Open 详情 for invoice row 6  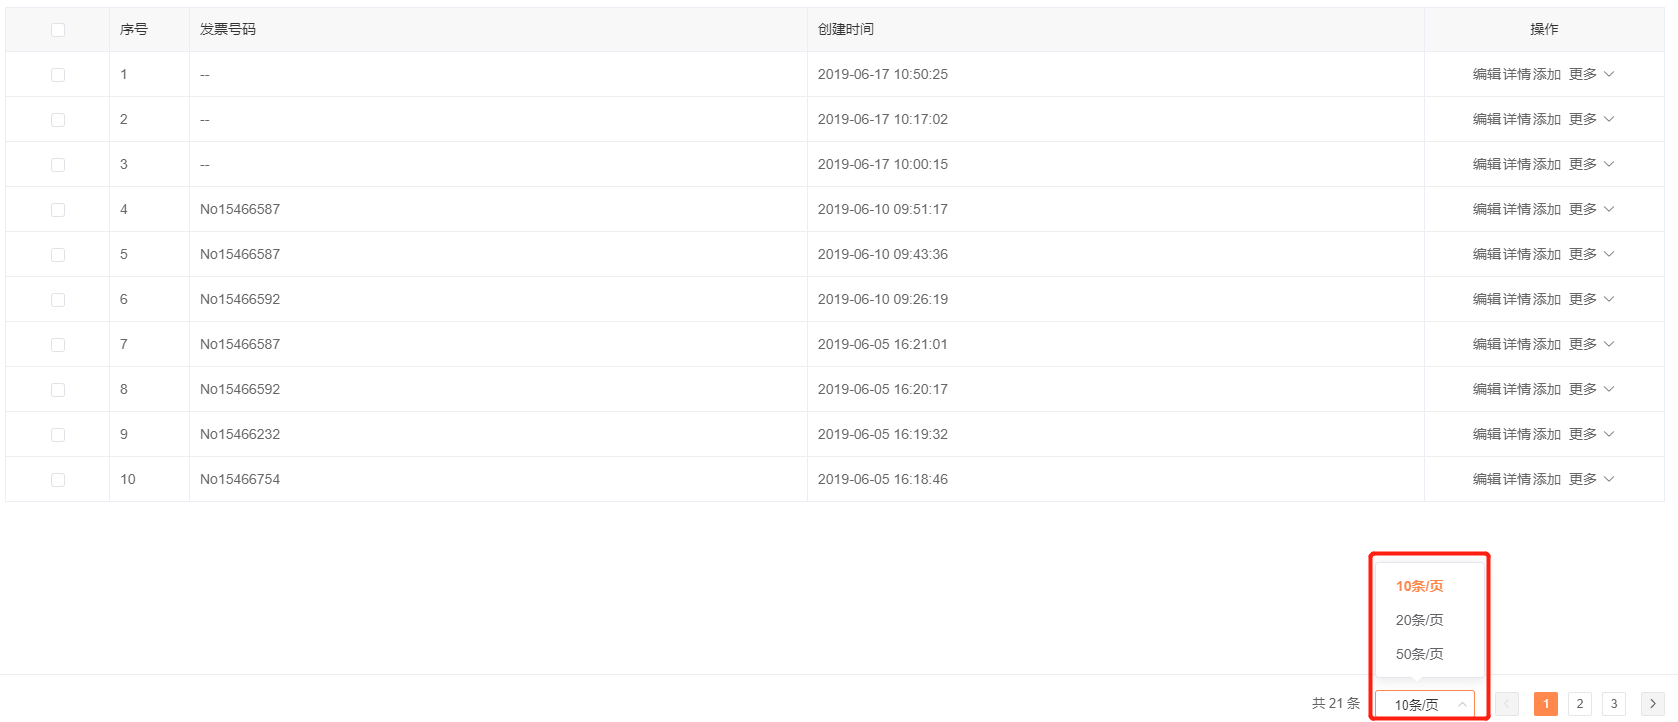click(1516, 299)
